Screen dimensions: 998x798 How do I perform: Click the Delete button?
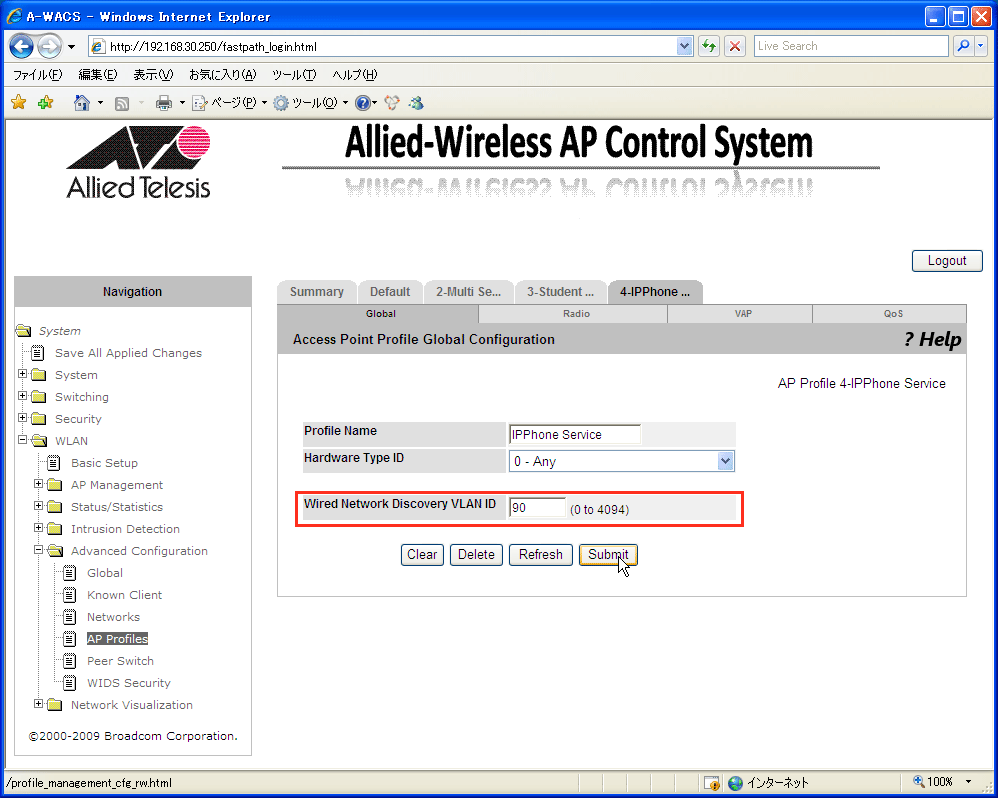[476, 554]
